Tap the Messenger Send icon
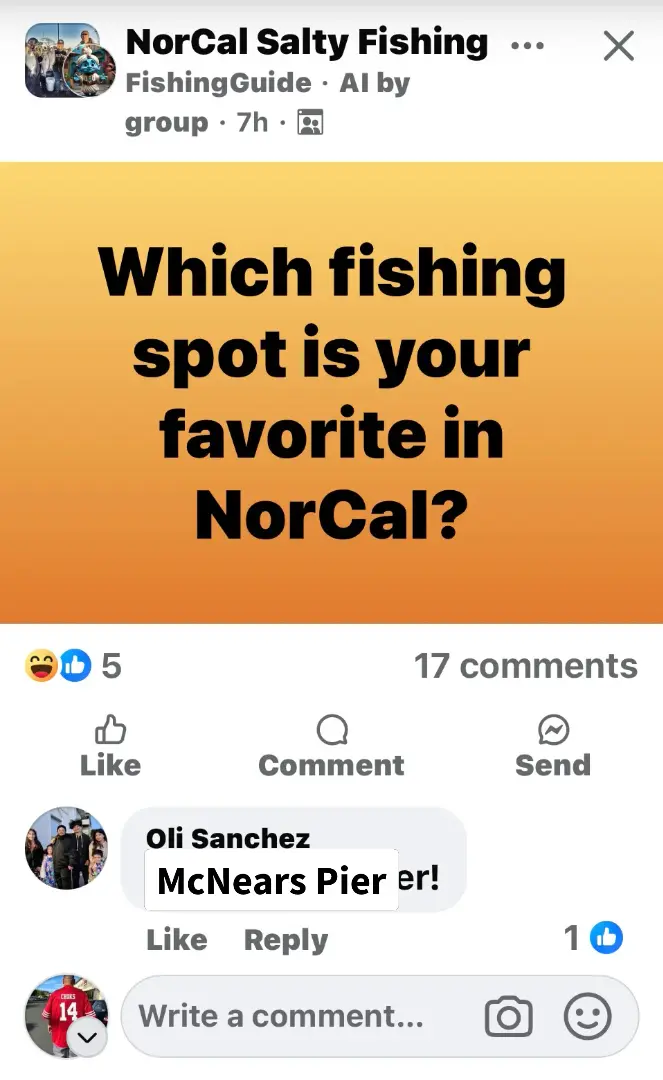The height and width of the screenshot is (1080, 663). point(553,730)
